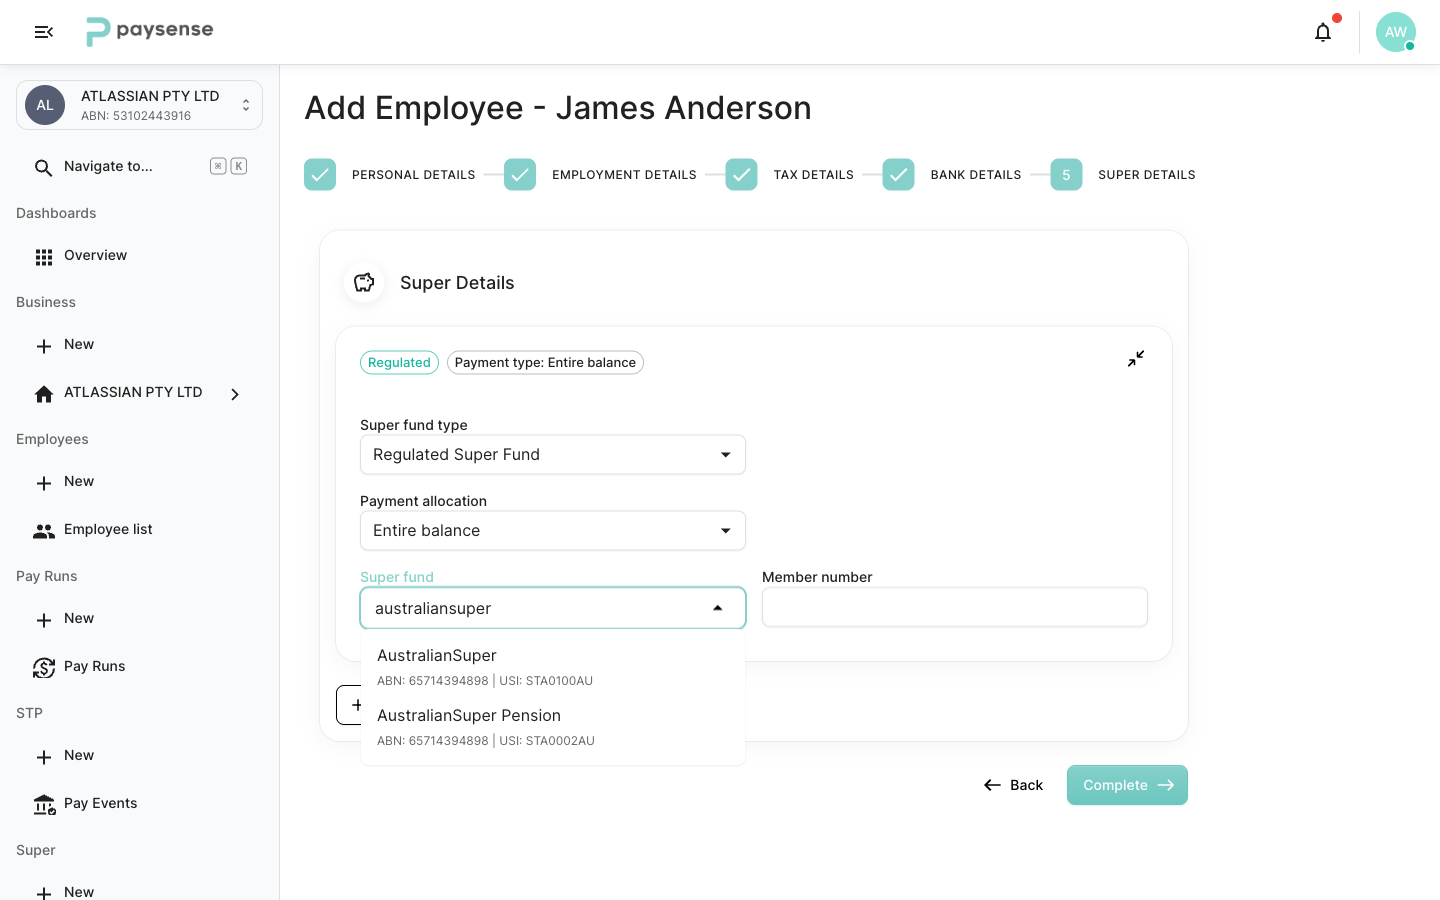Click step 5 Super Details indicator
Screen dimensions: 1440x900
1066,175
